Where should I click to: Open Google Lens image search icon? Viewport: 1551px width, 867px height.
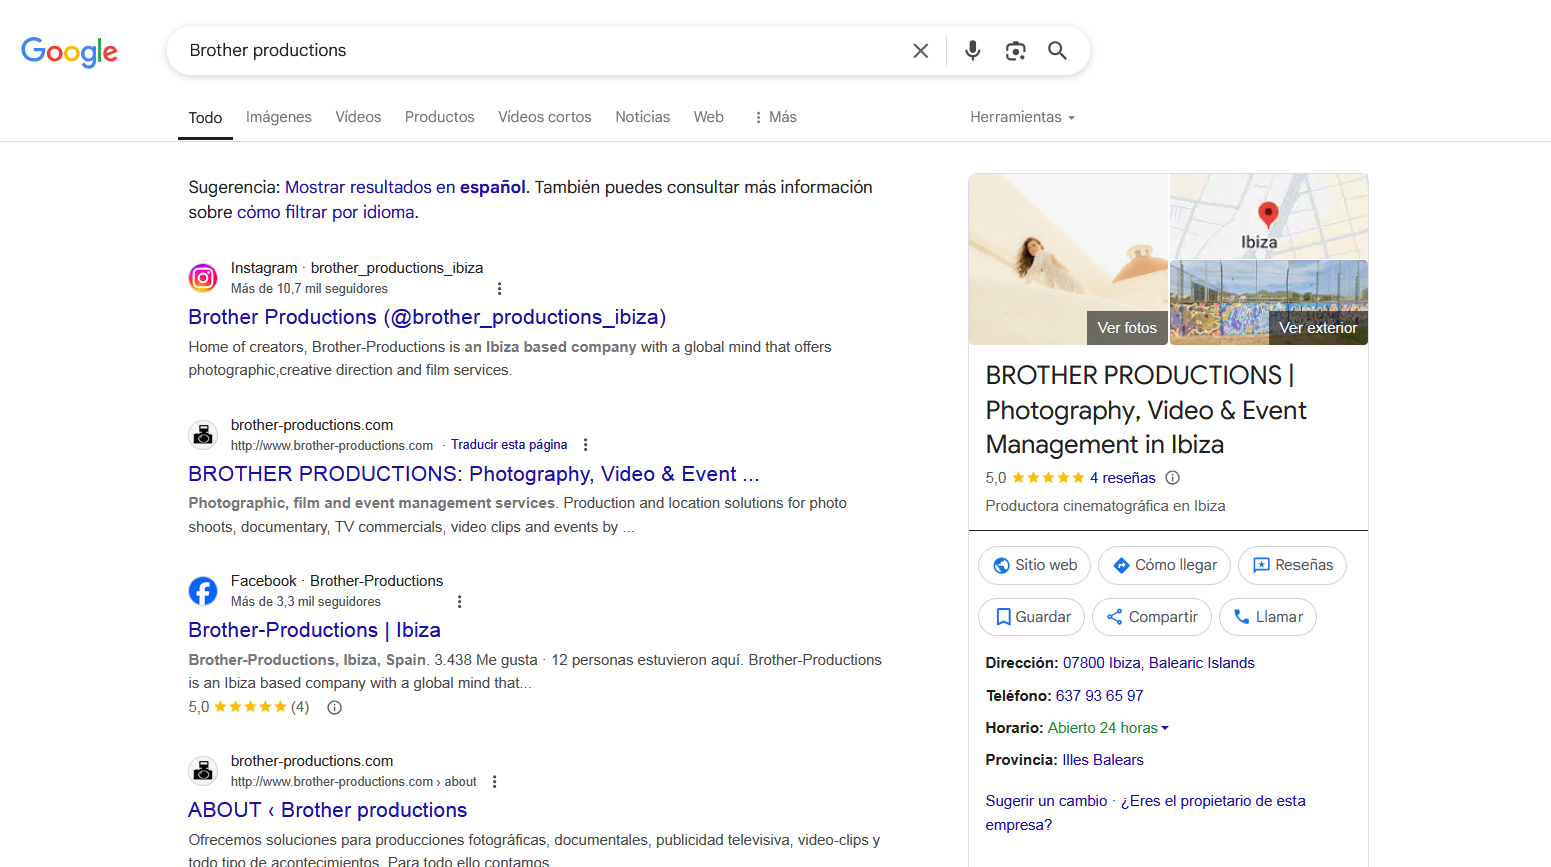[1015, 51]
